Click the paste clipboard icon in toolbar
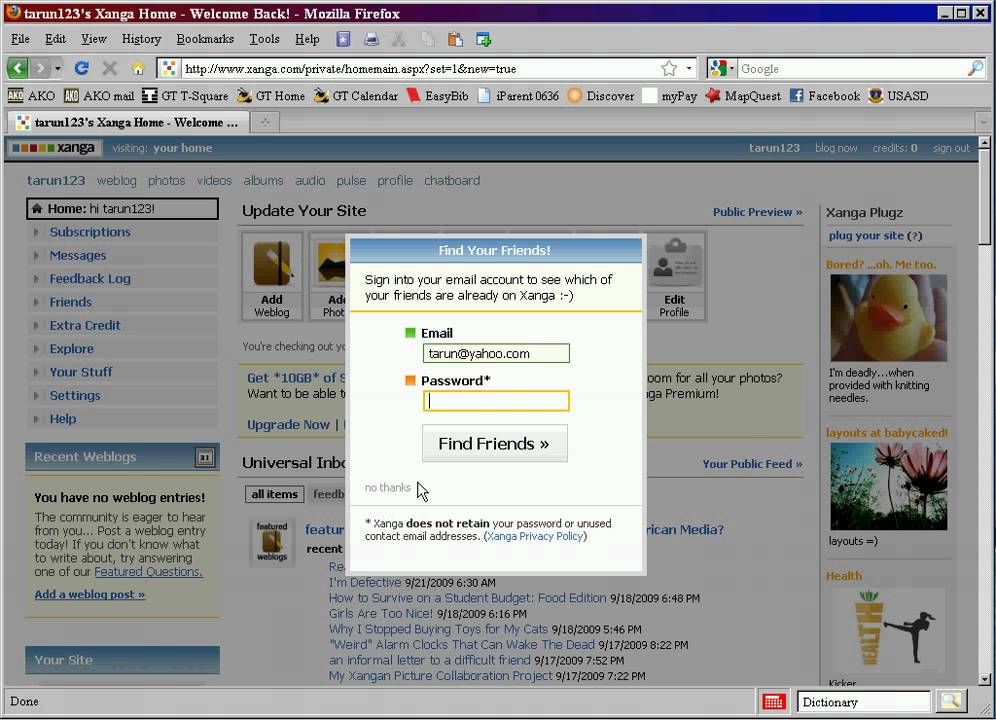Image resolution: width=996 pixels, height=720 pixels. tap(455, 39)
